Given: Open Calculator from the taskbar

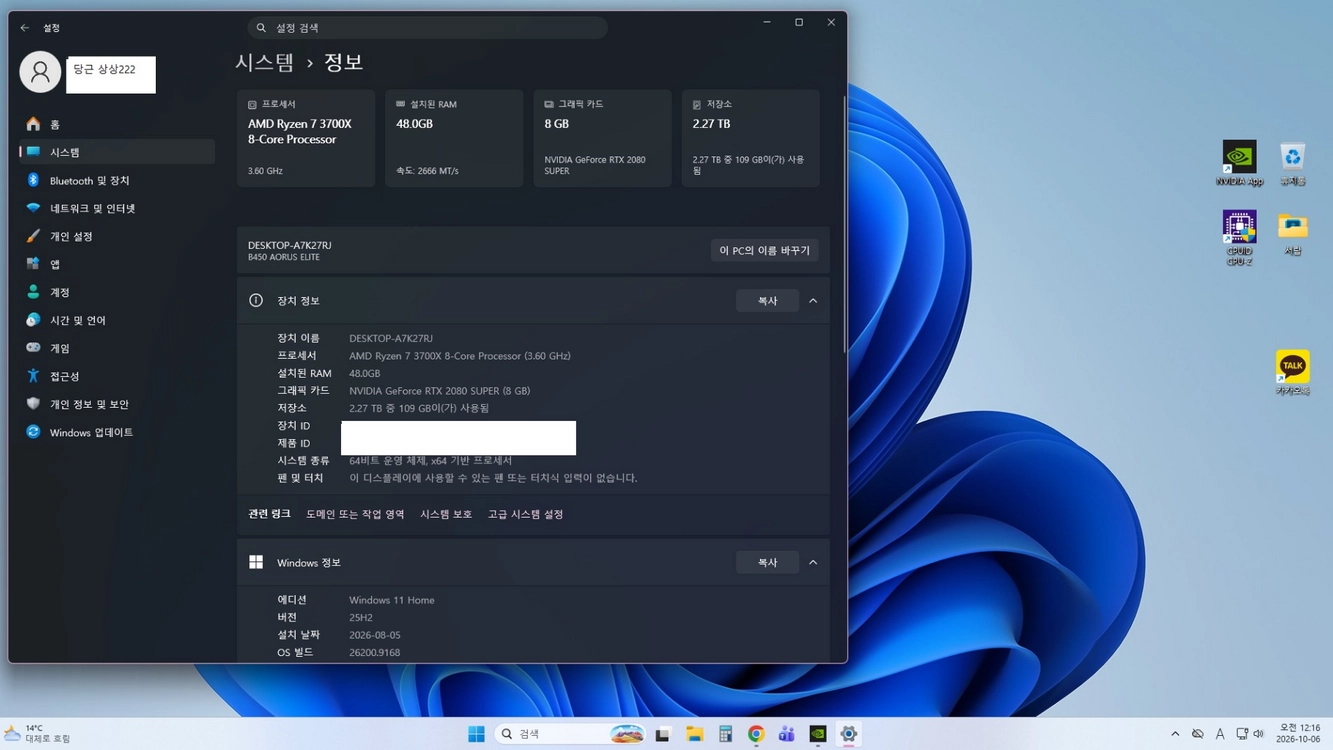Looking at the screenshot, I should [725, 734].
